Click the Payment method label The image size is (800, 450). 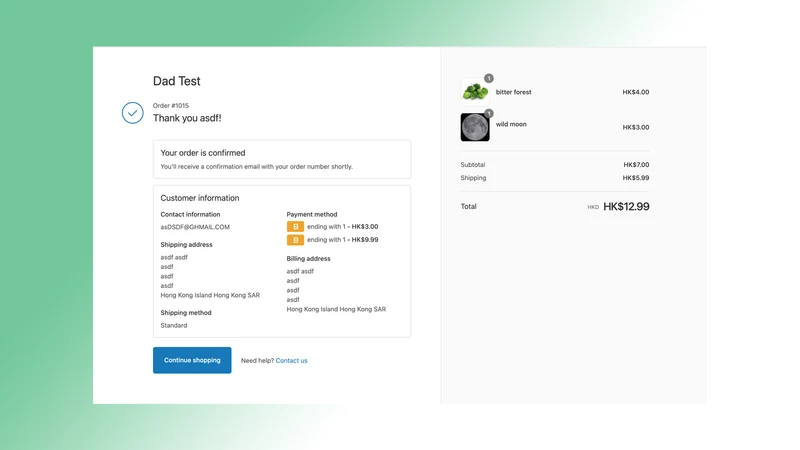point(312,214)
